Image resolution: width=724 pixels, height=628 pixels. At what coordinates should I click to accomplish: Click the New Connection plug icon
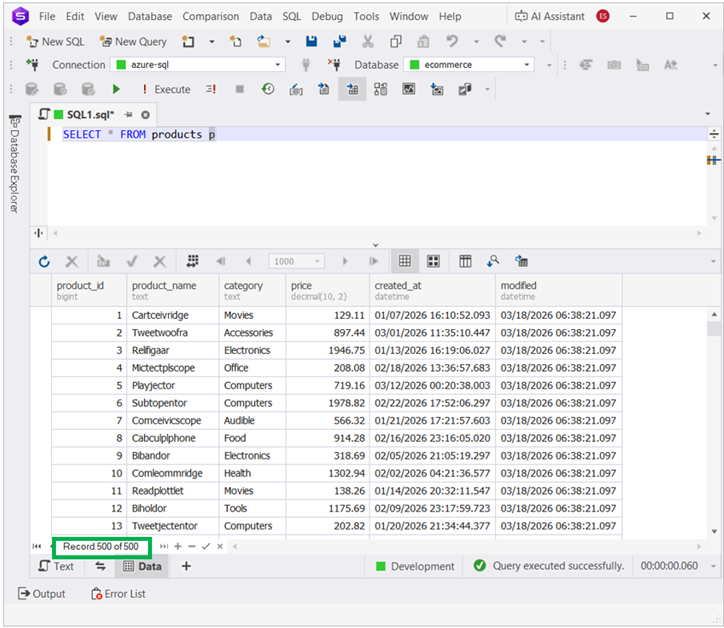[33, 65]
